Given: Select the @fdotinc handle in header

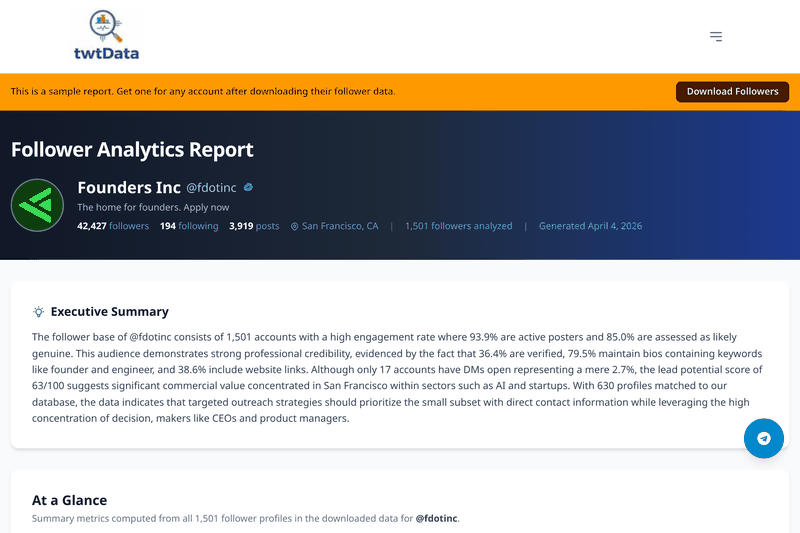Looking at the screenshot, I should [211, 188].
